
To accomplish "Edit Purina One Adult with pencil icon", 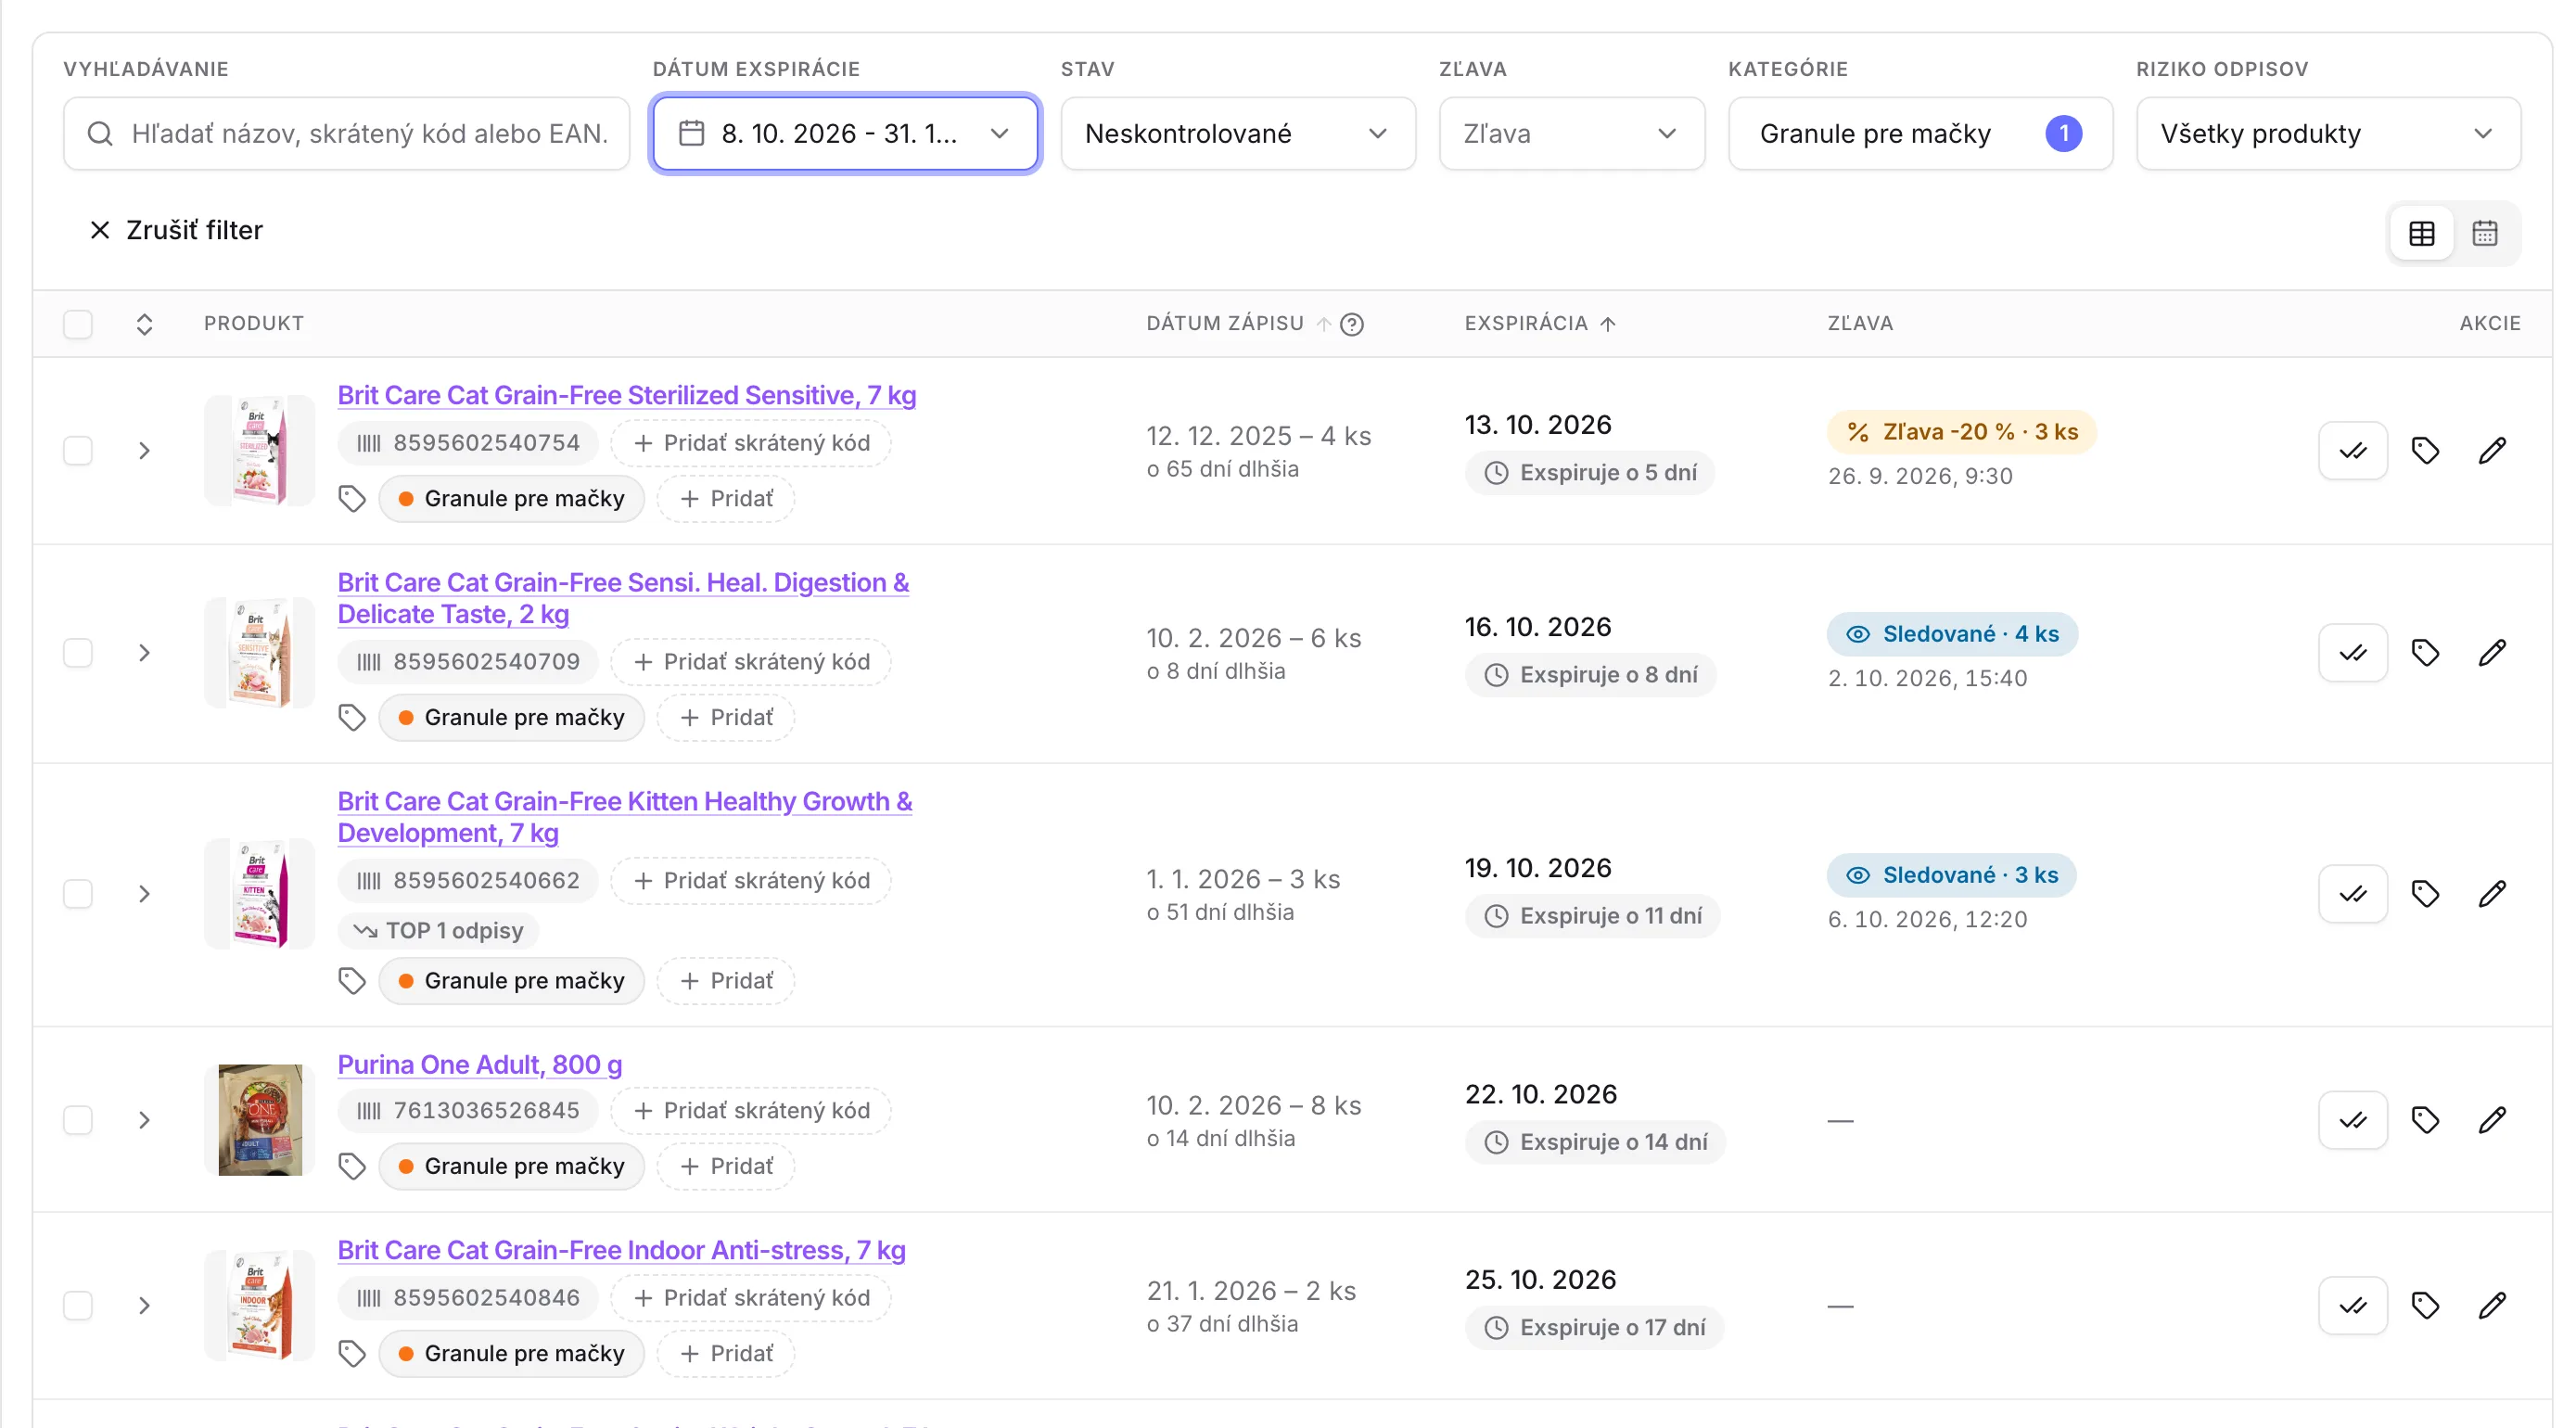I will [x=2493, y=1120].
